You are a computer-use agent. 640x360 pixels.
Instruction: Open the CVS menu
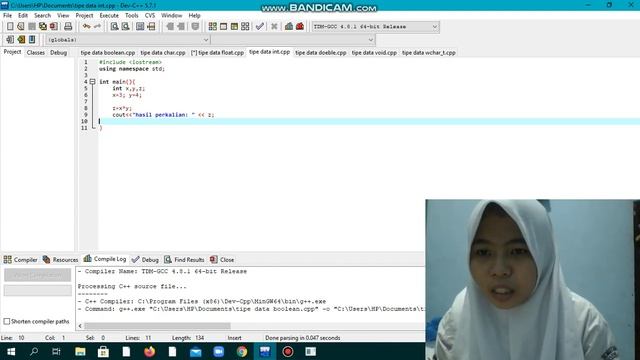pos(150,16)
